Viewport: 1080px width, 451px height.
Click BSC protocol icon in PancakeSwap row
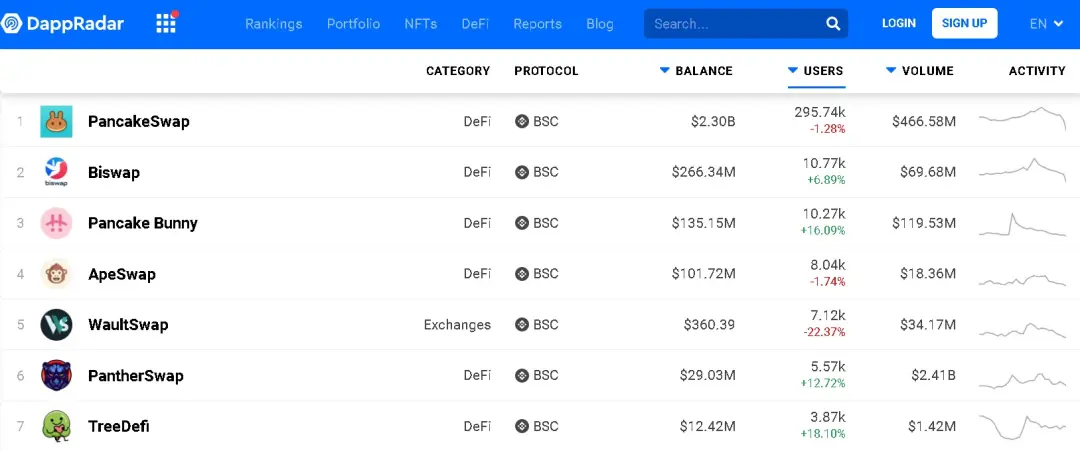coord(522,122)
